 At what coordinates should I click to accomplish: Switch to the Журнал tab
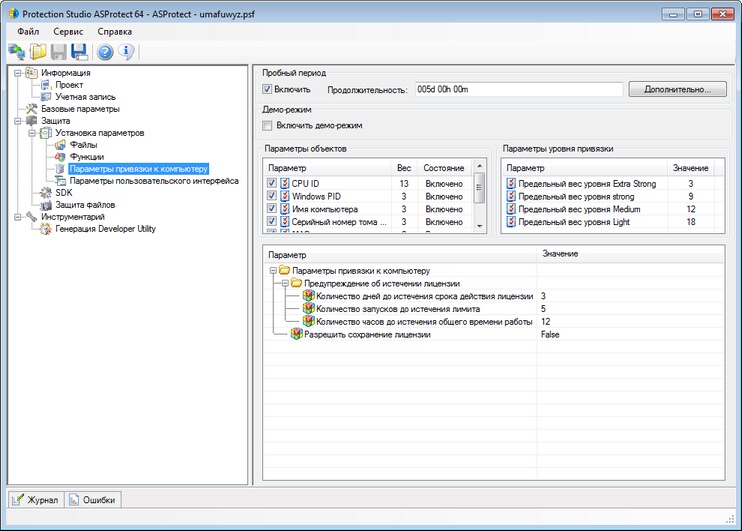36,500
